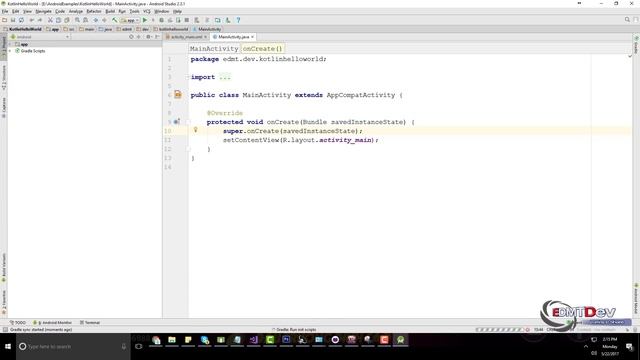The height and width of the screenshot is (360, 640).
Task: Click the Find magnifier icon in toolbar
Action: pos(77,20)
